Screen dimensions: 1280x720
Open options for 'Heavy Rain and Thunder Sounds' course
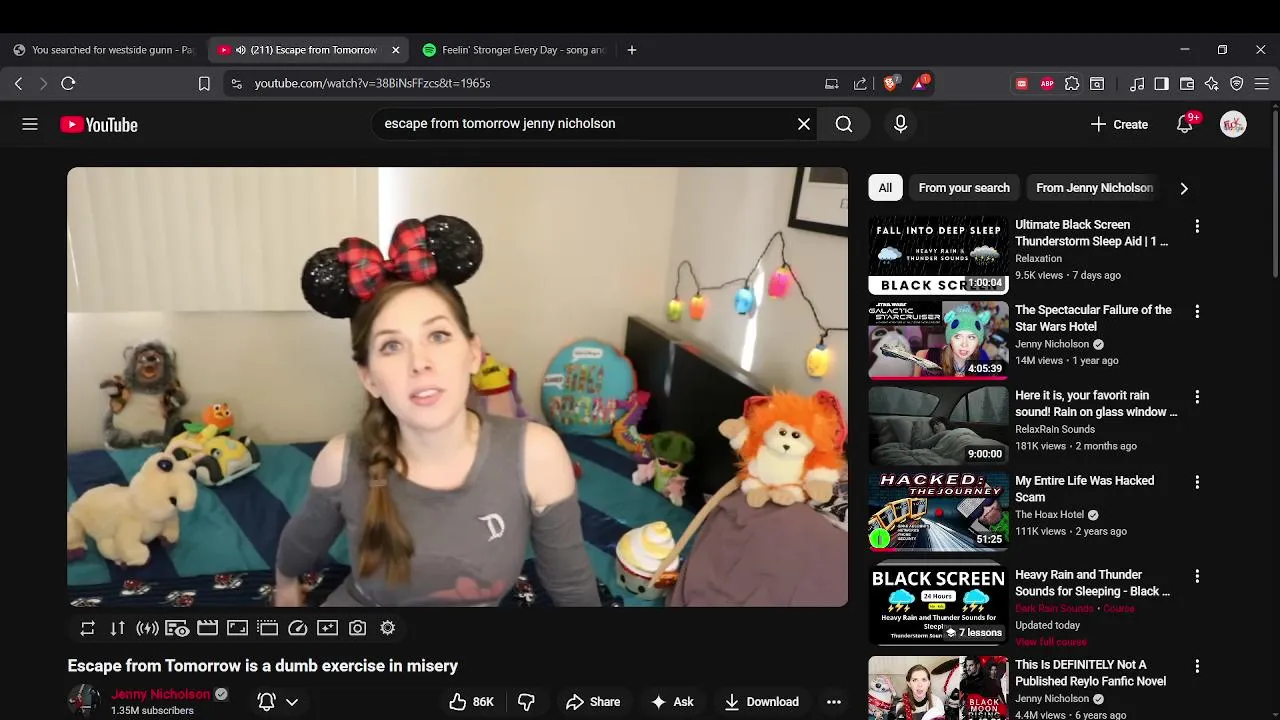point(1197,576)
